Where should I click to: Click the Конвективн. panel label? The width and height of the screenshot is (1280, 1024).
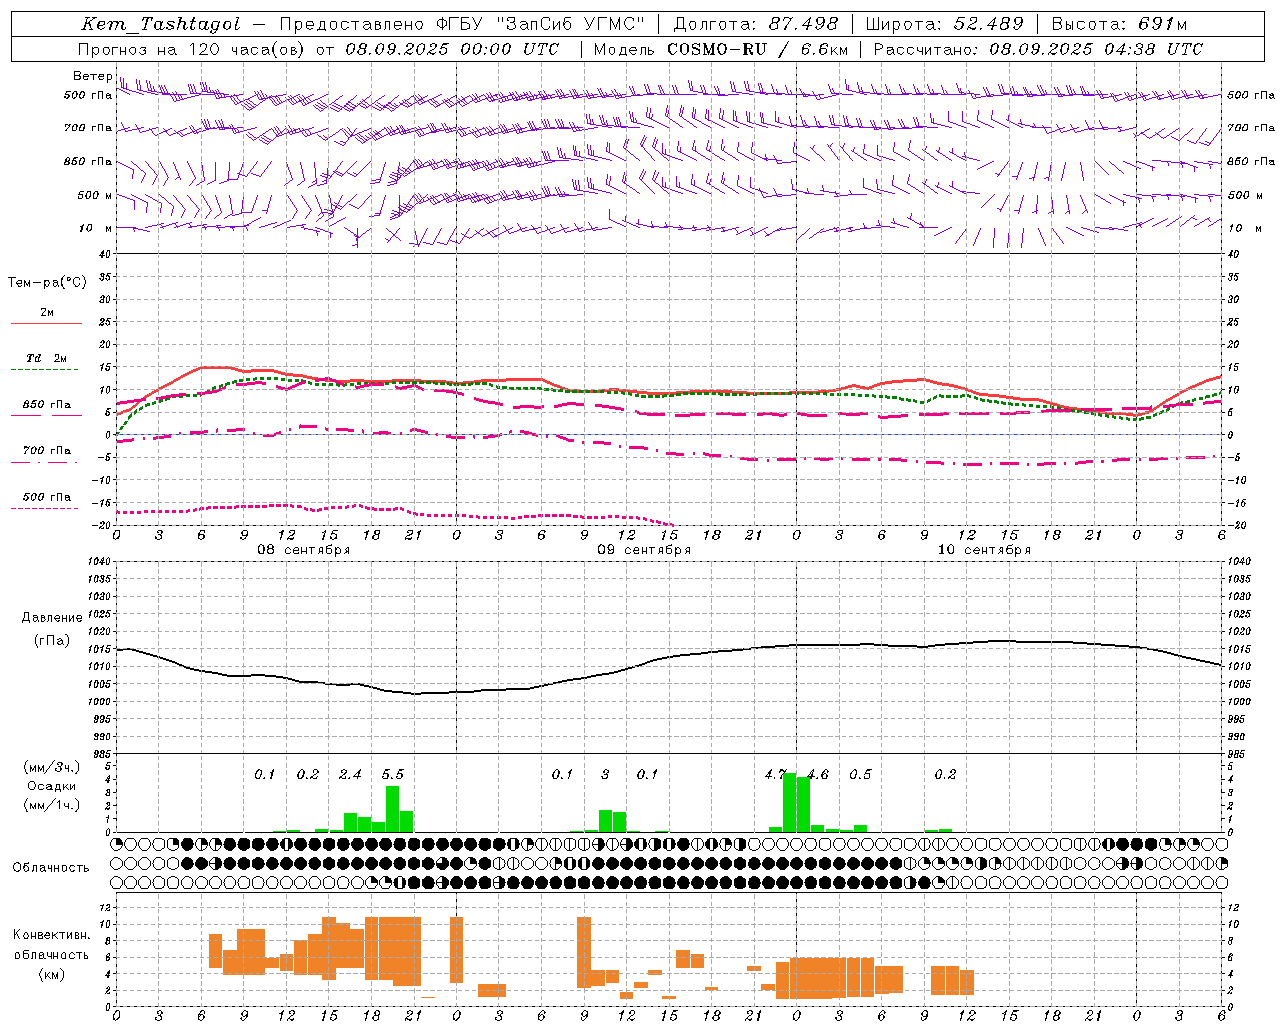52,935
